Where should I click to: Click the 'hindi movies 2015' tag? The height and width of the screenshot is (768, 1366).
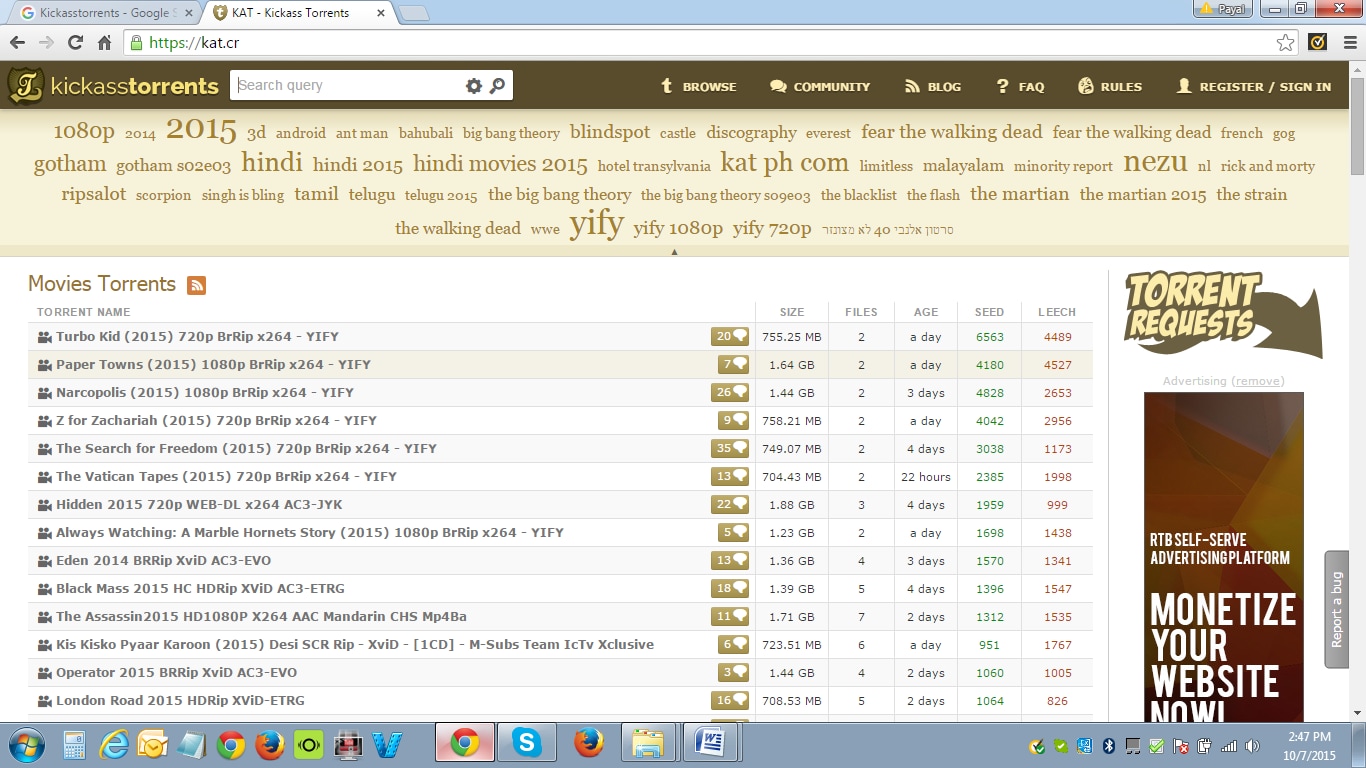tap(500, 164)
